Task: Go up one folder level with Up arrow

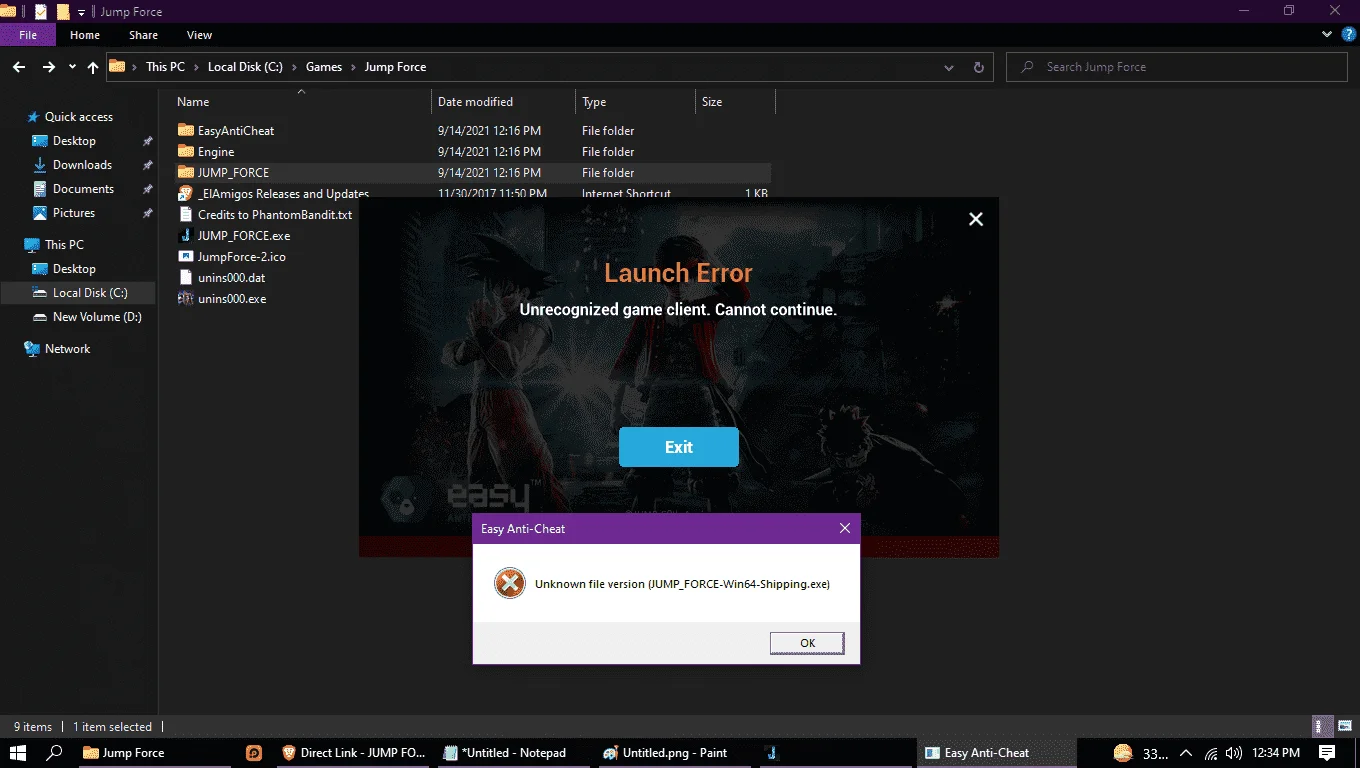Action: pos(93,67)
